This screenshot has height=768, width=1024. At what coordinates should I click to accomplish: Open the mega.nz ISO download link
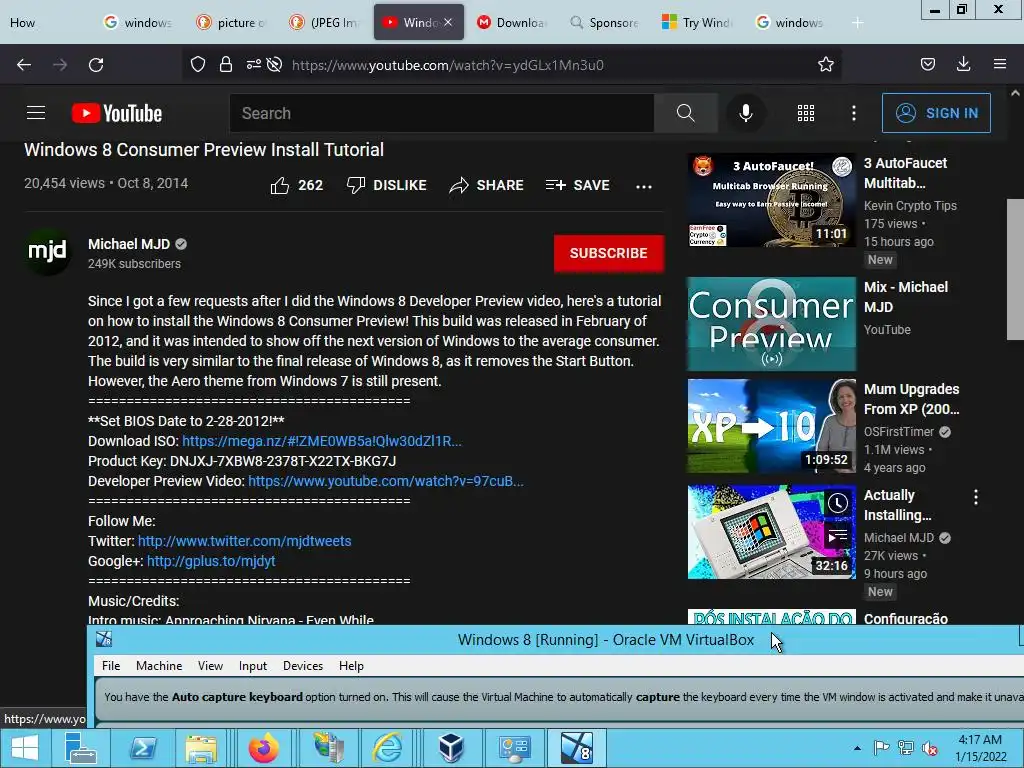pos(321,441)
